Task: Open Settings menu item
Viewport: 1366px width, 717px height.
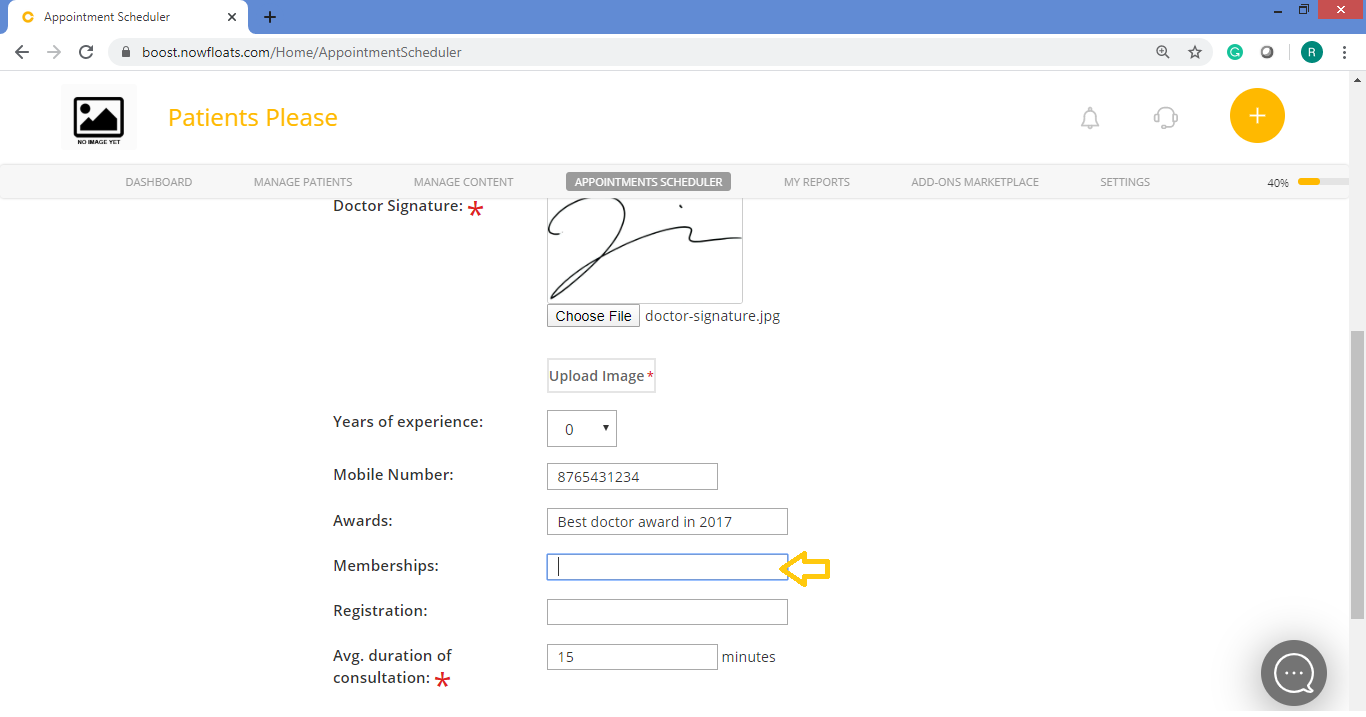Action: [1125, 182]
